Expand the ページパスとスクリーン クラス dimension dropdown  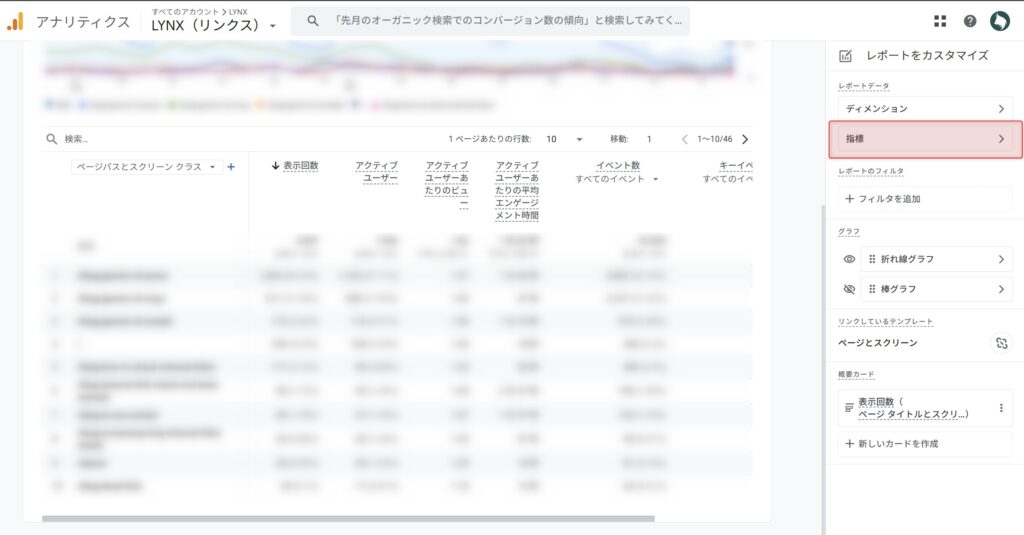coord(147,167)
